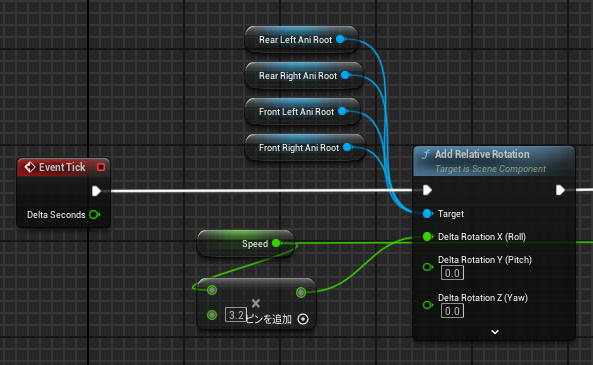The height and width of the screenshot is (365, 593).
Task: Click the Rear Left Ani Root output pin
Action: pyautogui.click(x=341, y=39)
